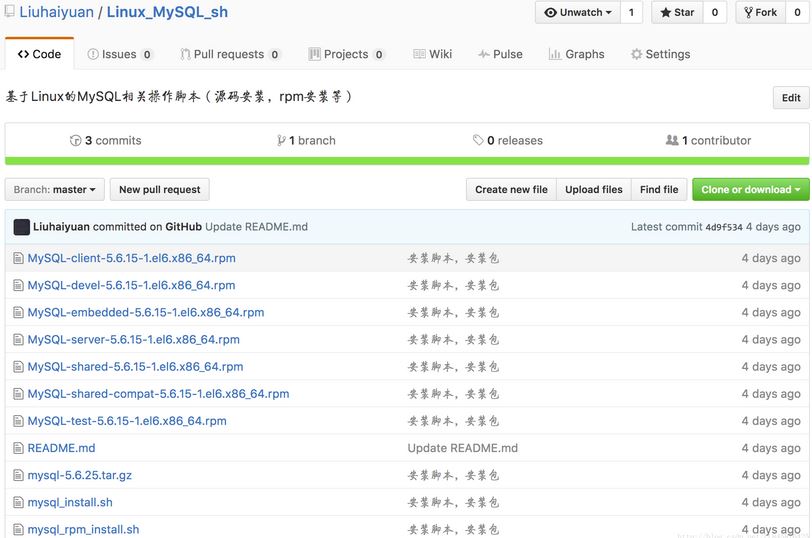Click the pulse waveform icon beside Pulse
812x538 pixels.
click(484, 54)
